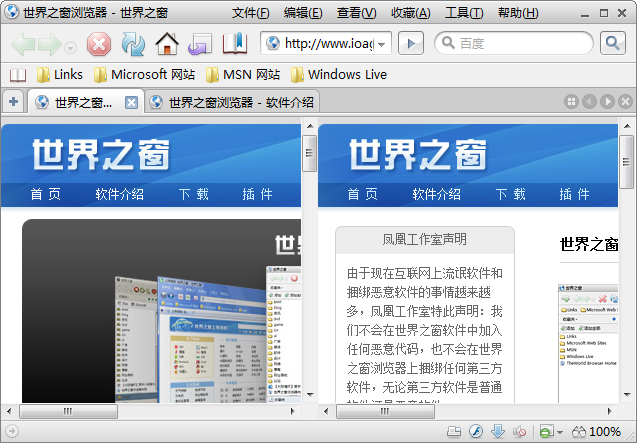Click left pane scroll down arrow
The width and height of the screenshot is (637, 443).
310,394
